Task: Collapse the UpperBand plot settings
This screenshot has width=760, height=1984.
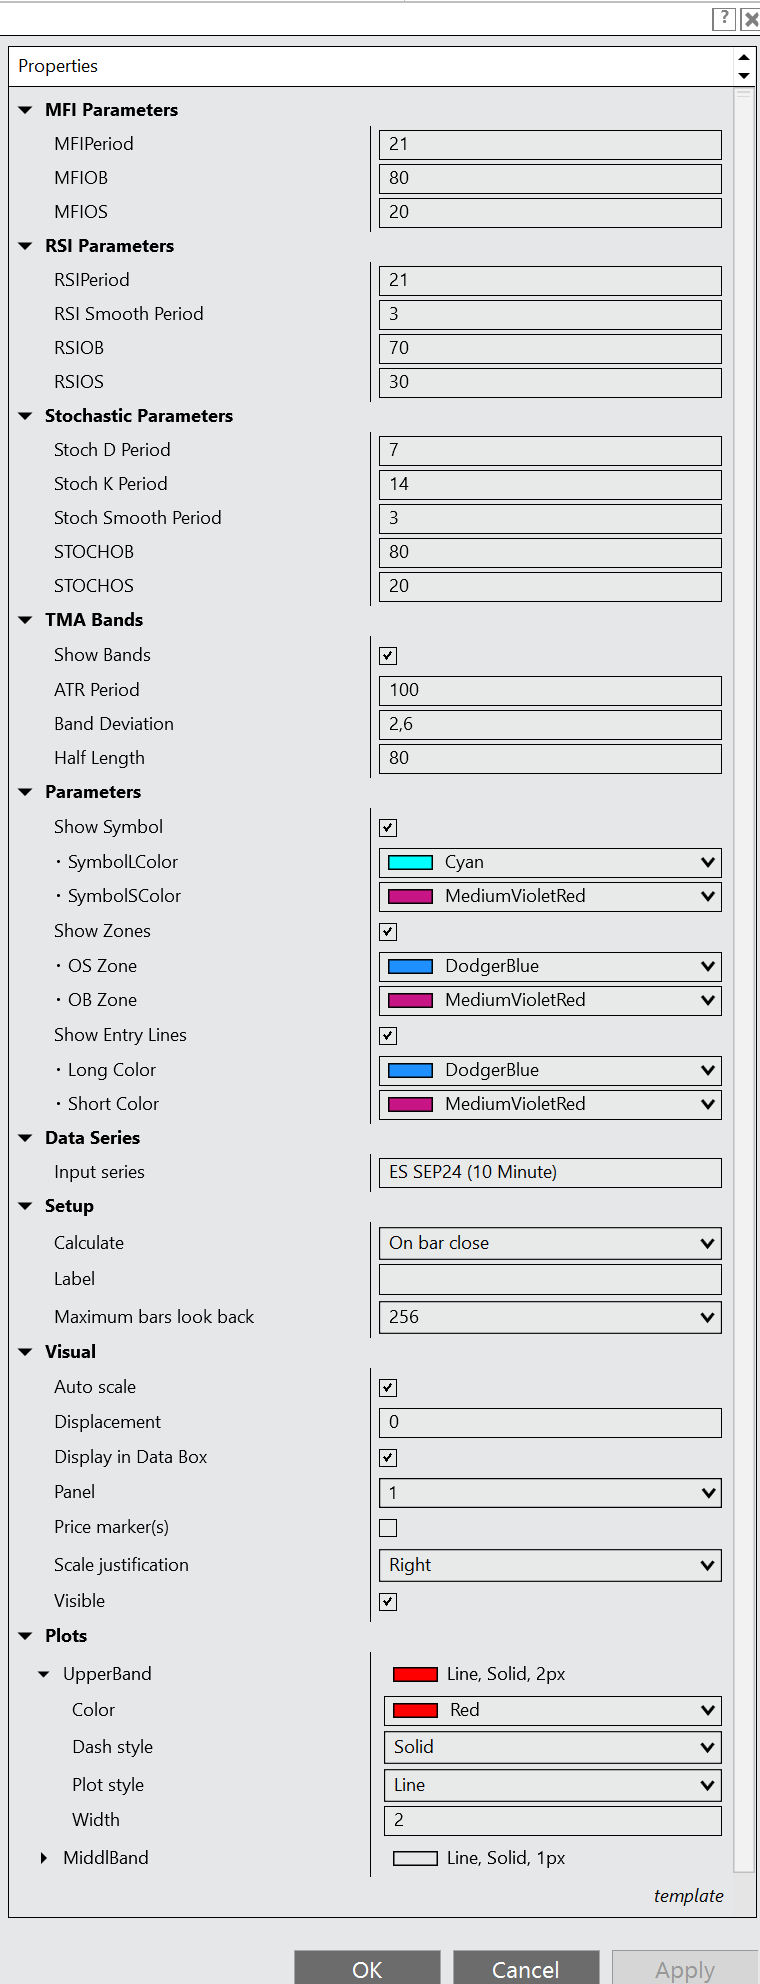Action: pos(44,1674)
